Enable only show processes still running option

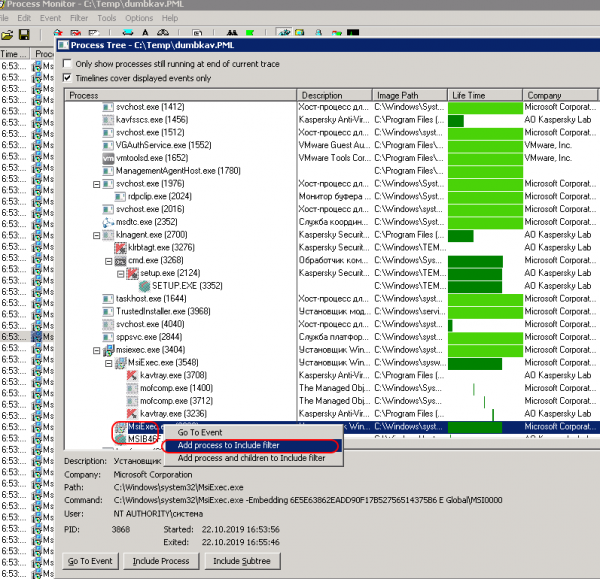(68, 64)
